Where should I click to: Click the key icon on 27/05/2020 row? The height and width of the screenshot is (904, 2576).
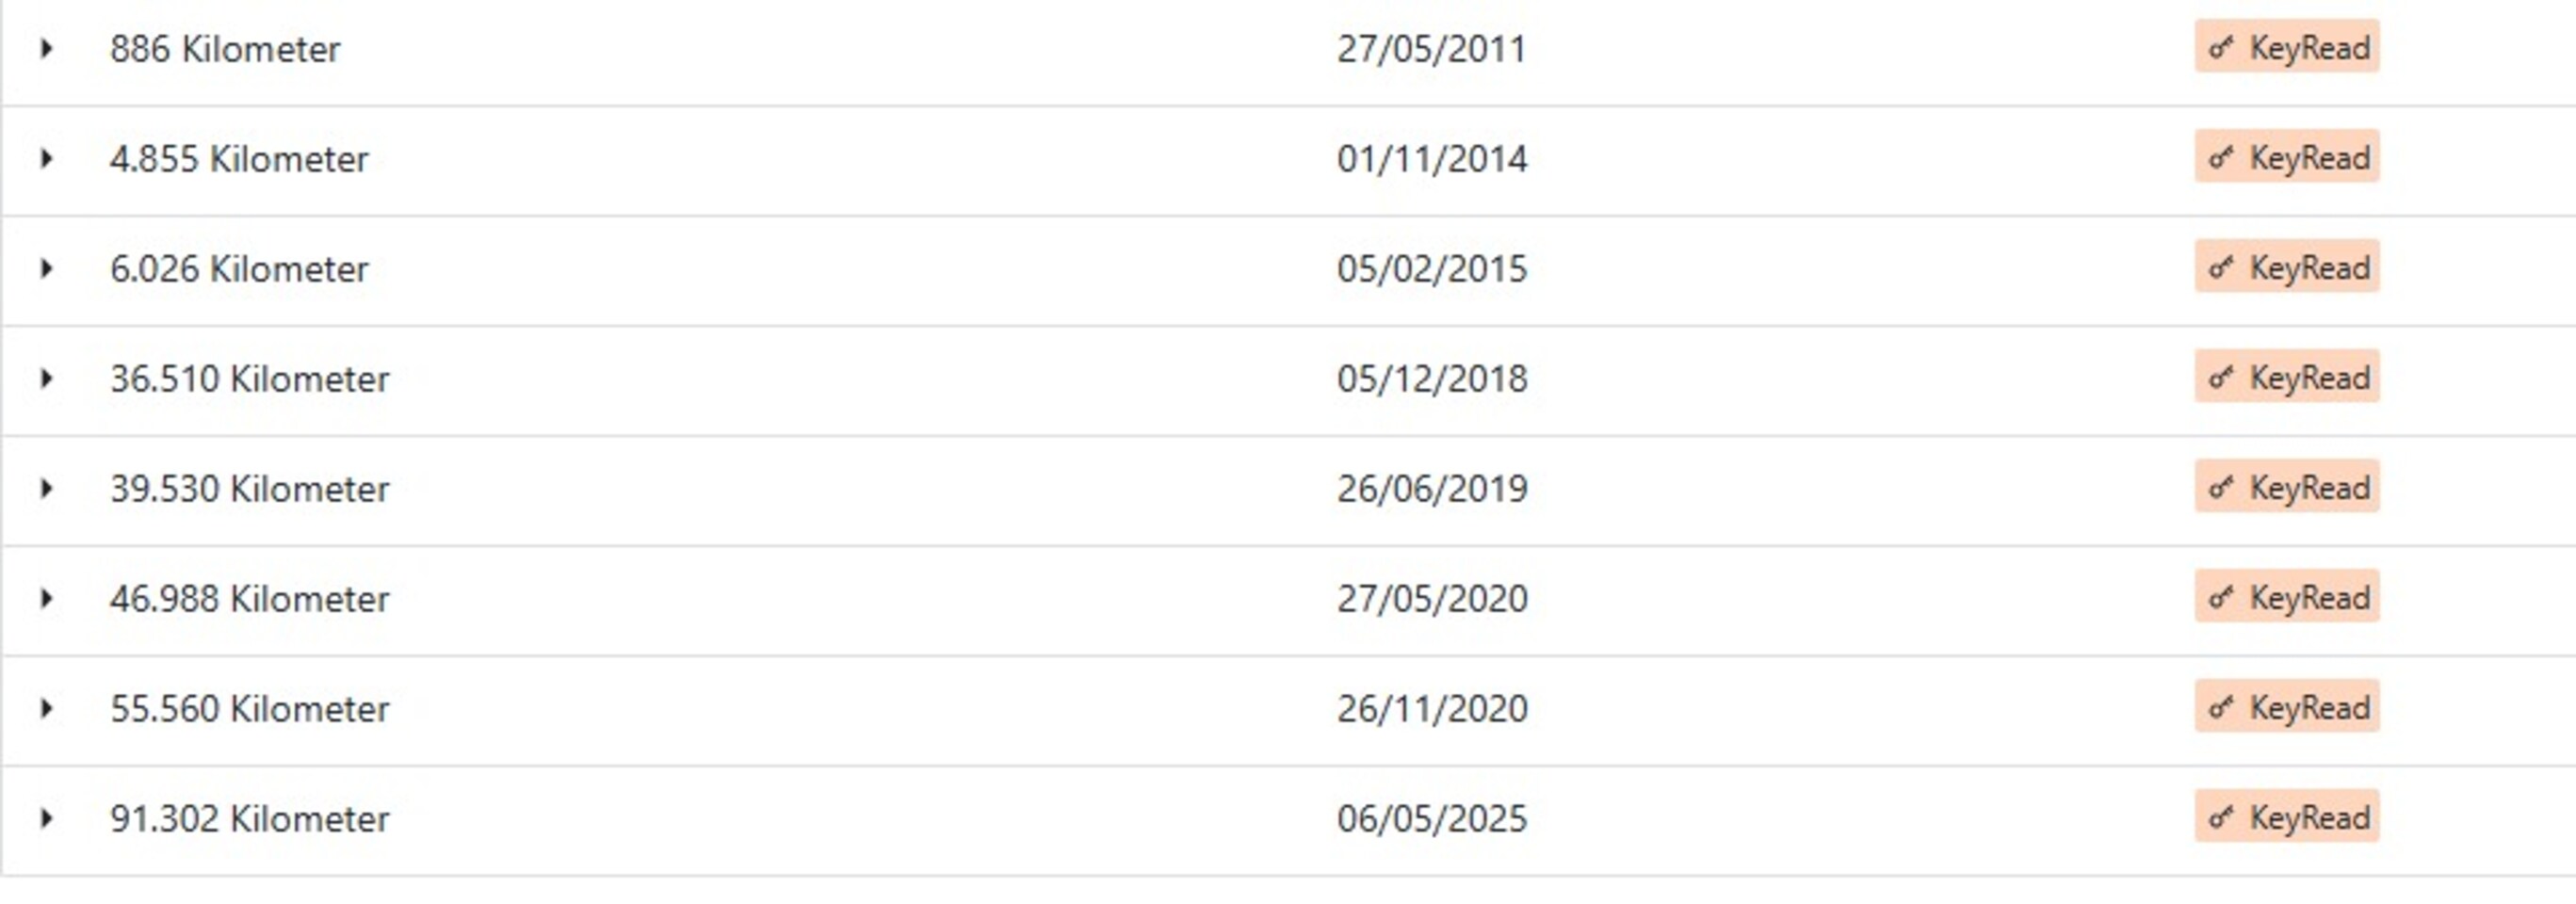[2221, 597]
